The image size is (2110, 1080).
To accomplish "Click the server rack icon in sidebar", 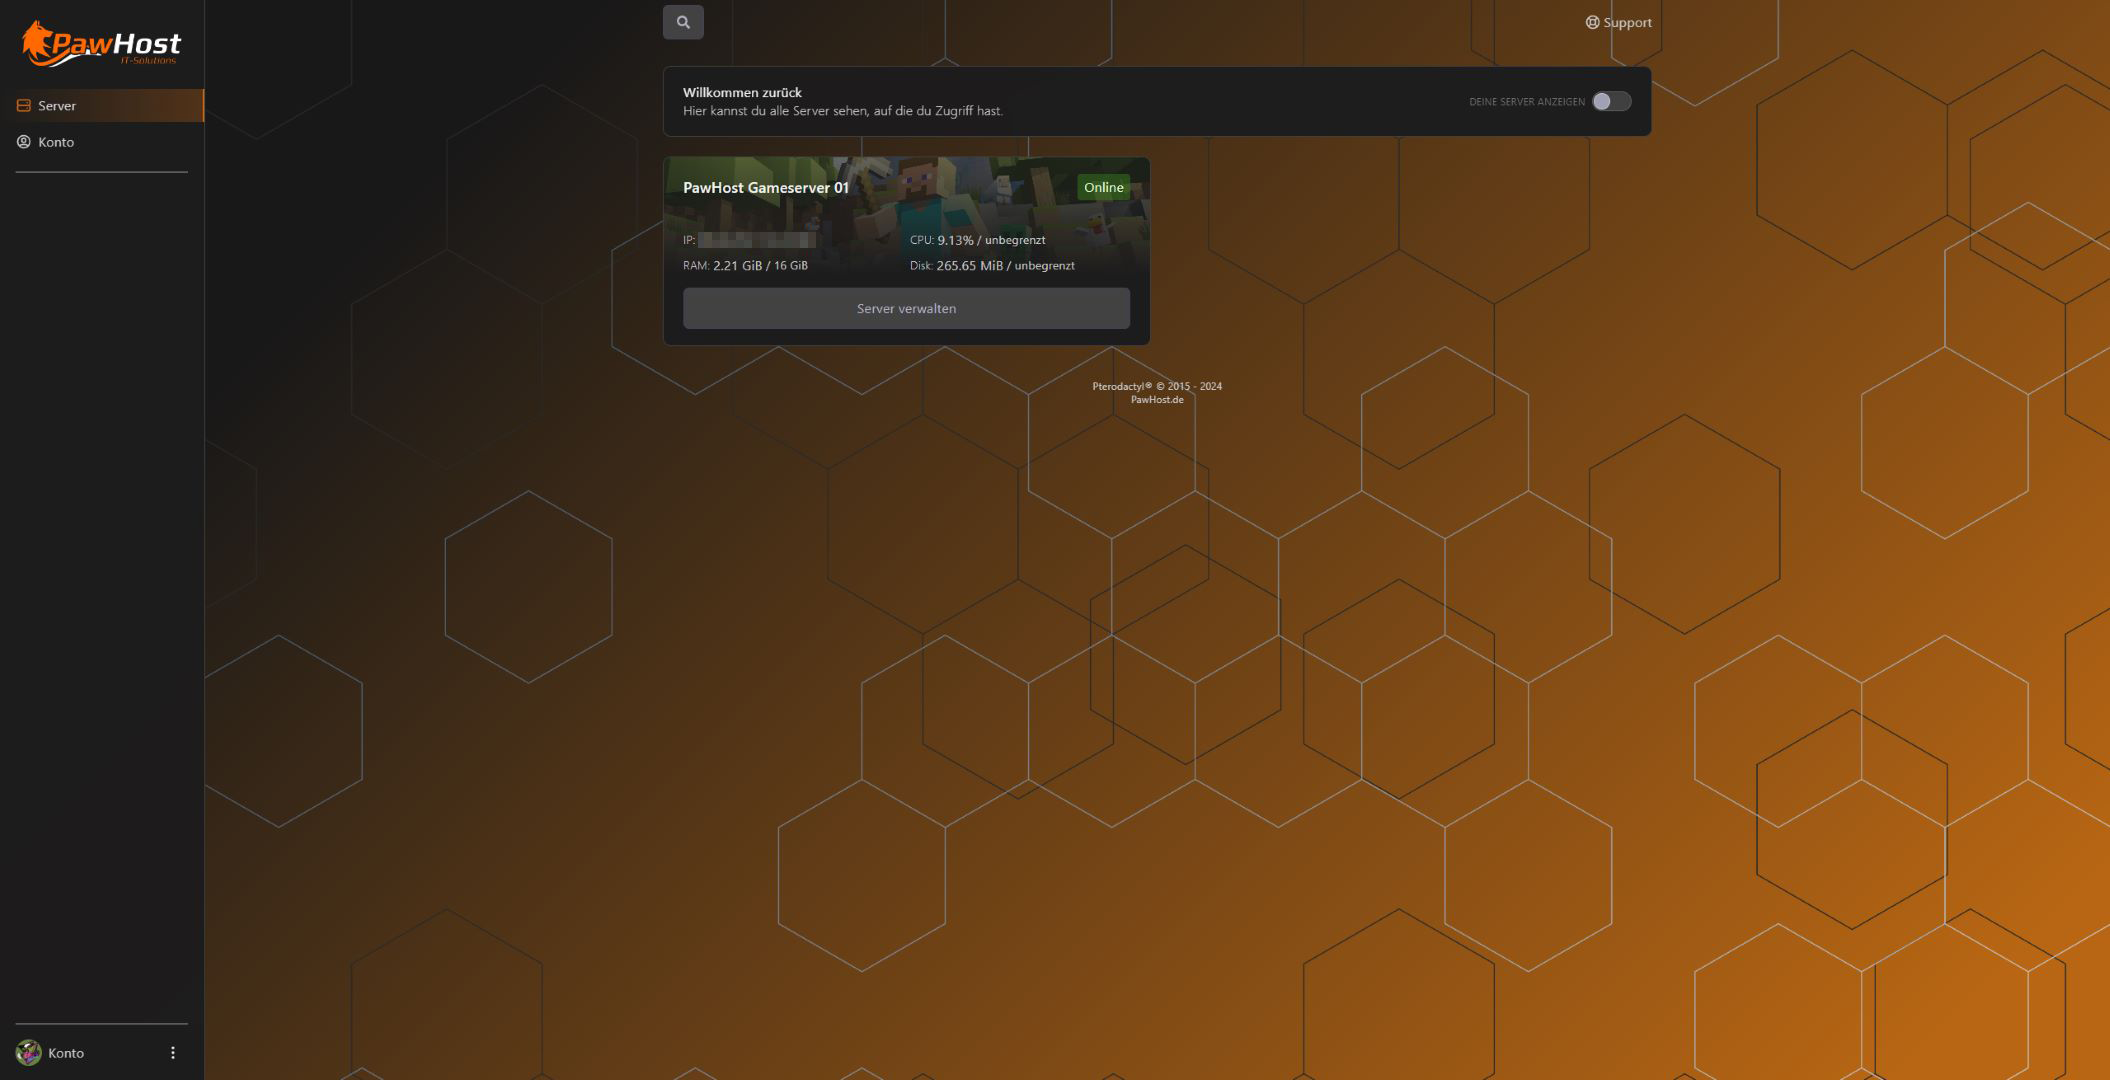I will [24, 105].
